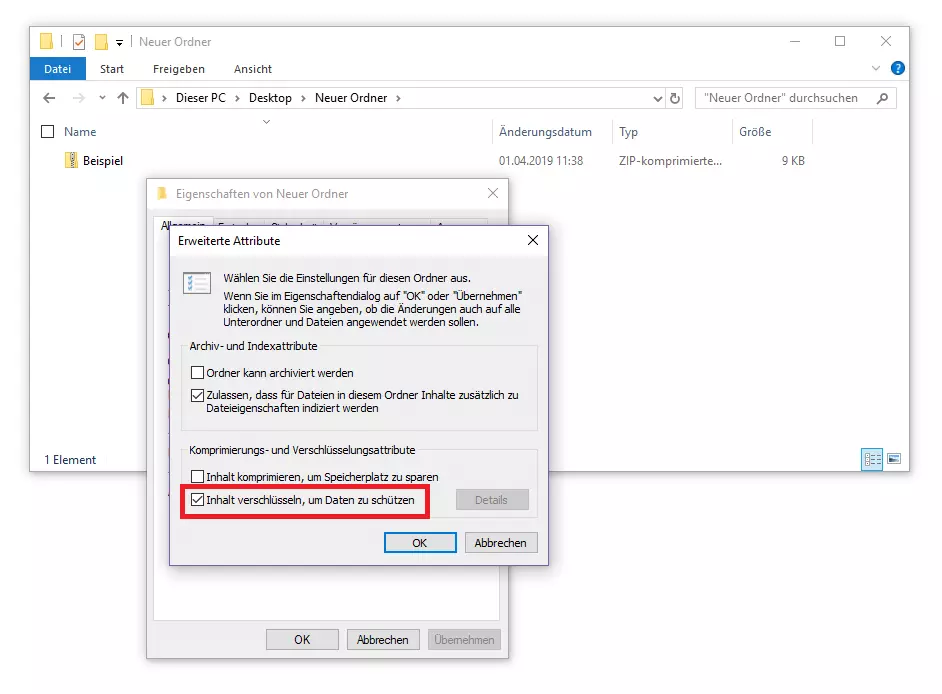Click the folder icon in Eigenschaften title
Image resolution: width=942 pixels, height=694 pixels.
(162, 193)
